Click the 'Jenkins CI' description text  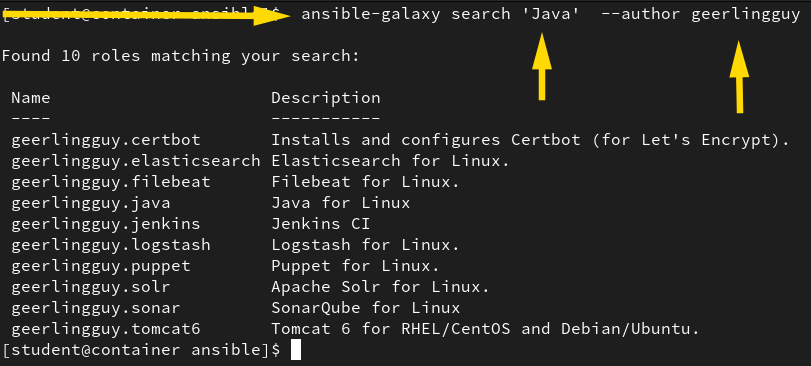[x=321, y=224]
